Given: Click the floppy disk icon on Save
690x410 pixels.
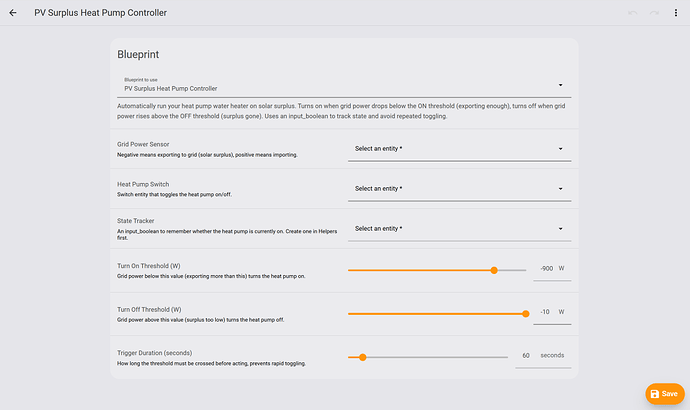Looking at the screenshot, I should (655, 394).
